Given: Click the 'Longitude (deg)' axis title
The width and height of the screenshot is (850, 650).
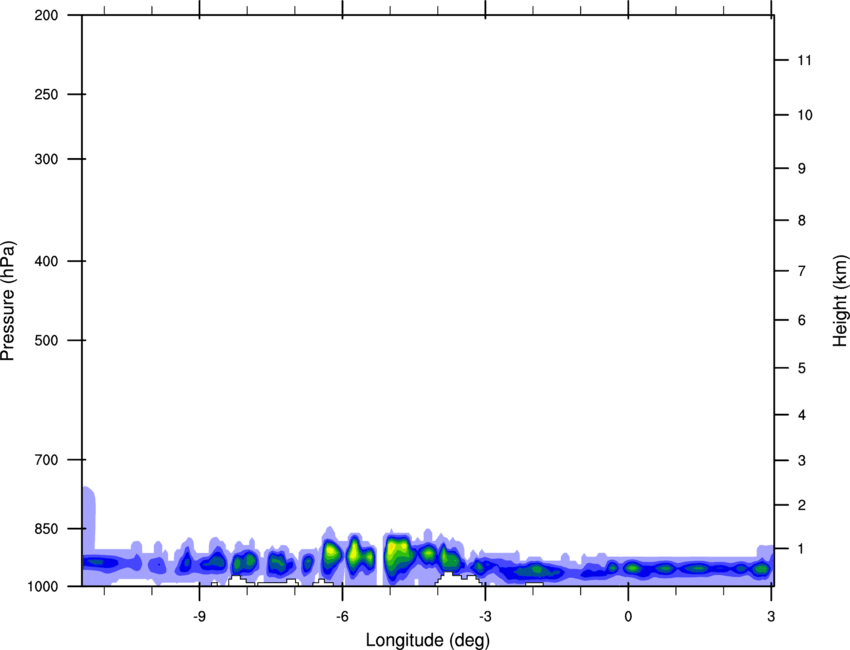Looking at the screenshot, I should [428, 640].
